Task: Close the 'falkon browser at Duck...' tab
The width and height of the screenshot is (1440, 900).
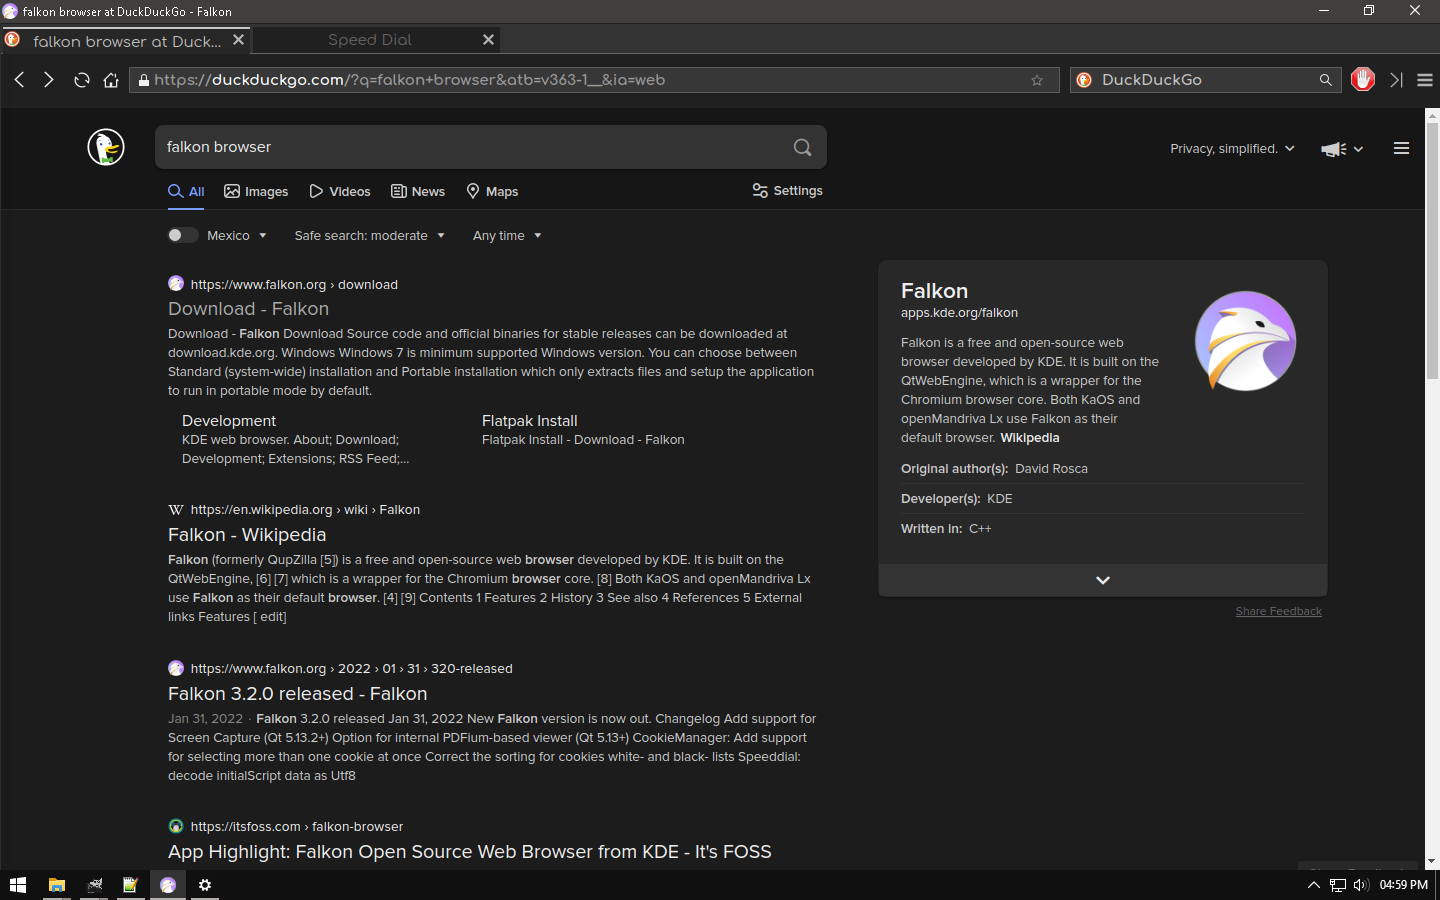Action: click(x=238, y=40)
